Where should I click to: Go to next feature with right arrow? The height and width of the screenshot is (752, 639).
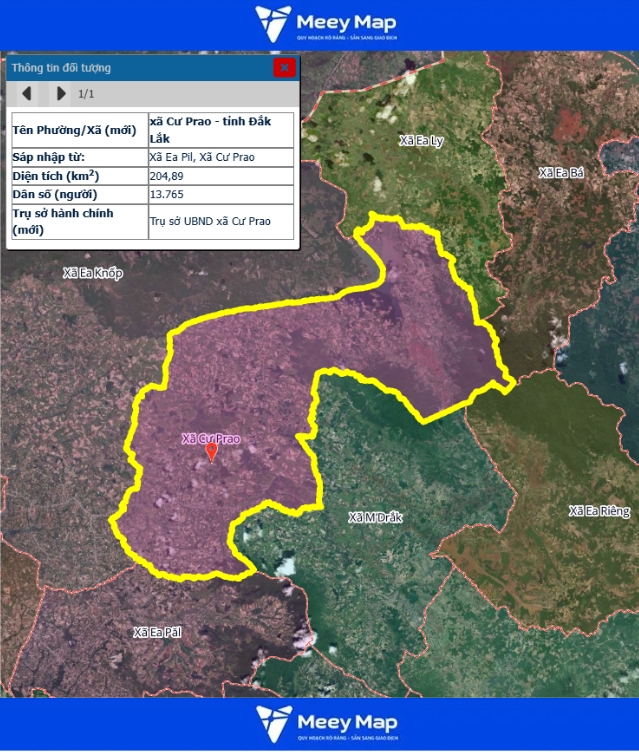(x=61, y=94)
